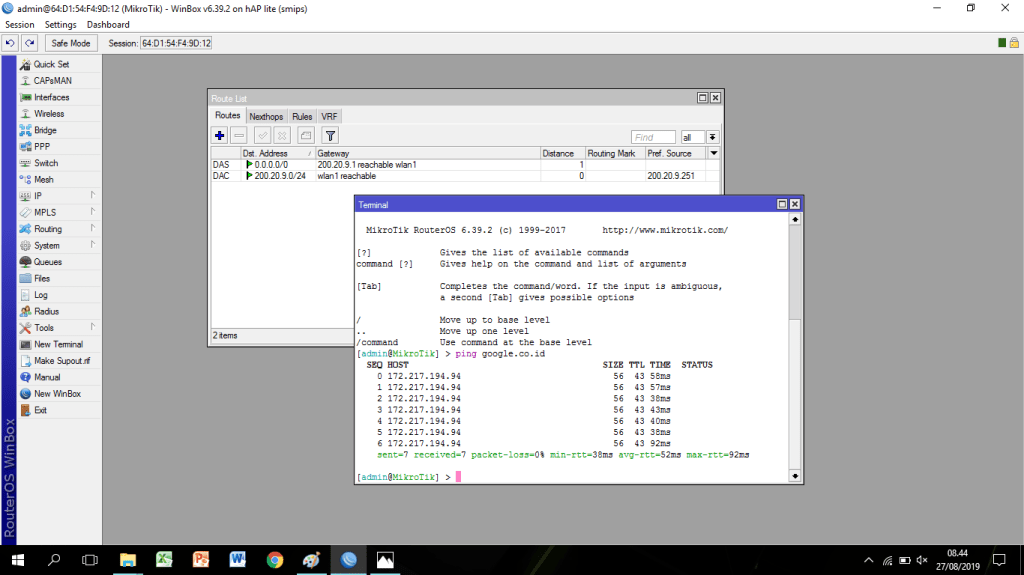Launch New Terminal from the sidebar
Viewport: 1024px width, 575px height.
tap(58, 344)
